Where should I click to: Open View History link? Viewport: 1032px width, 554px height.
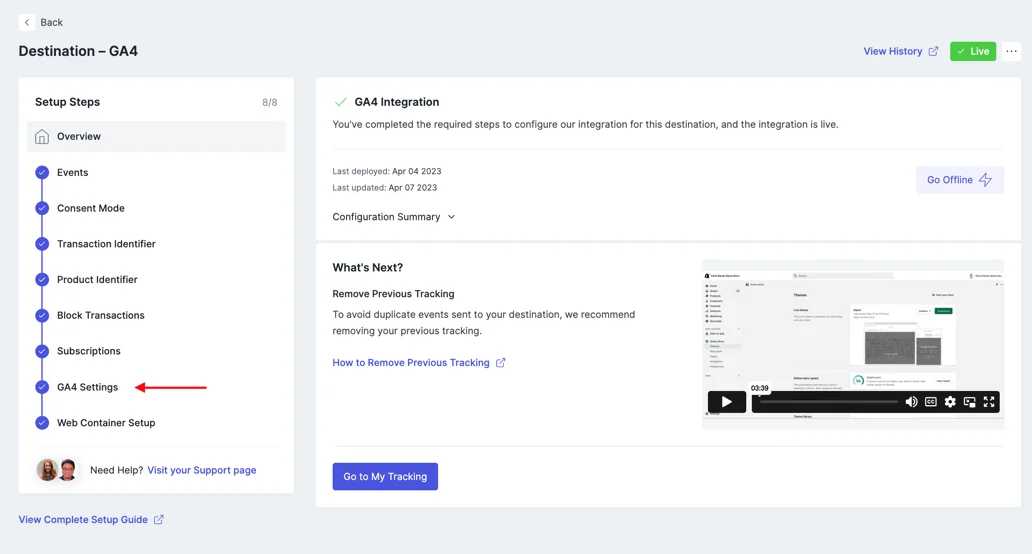coord(892,51)
